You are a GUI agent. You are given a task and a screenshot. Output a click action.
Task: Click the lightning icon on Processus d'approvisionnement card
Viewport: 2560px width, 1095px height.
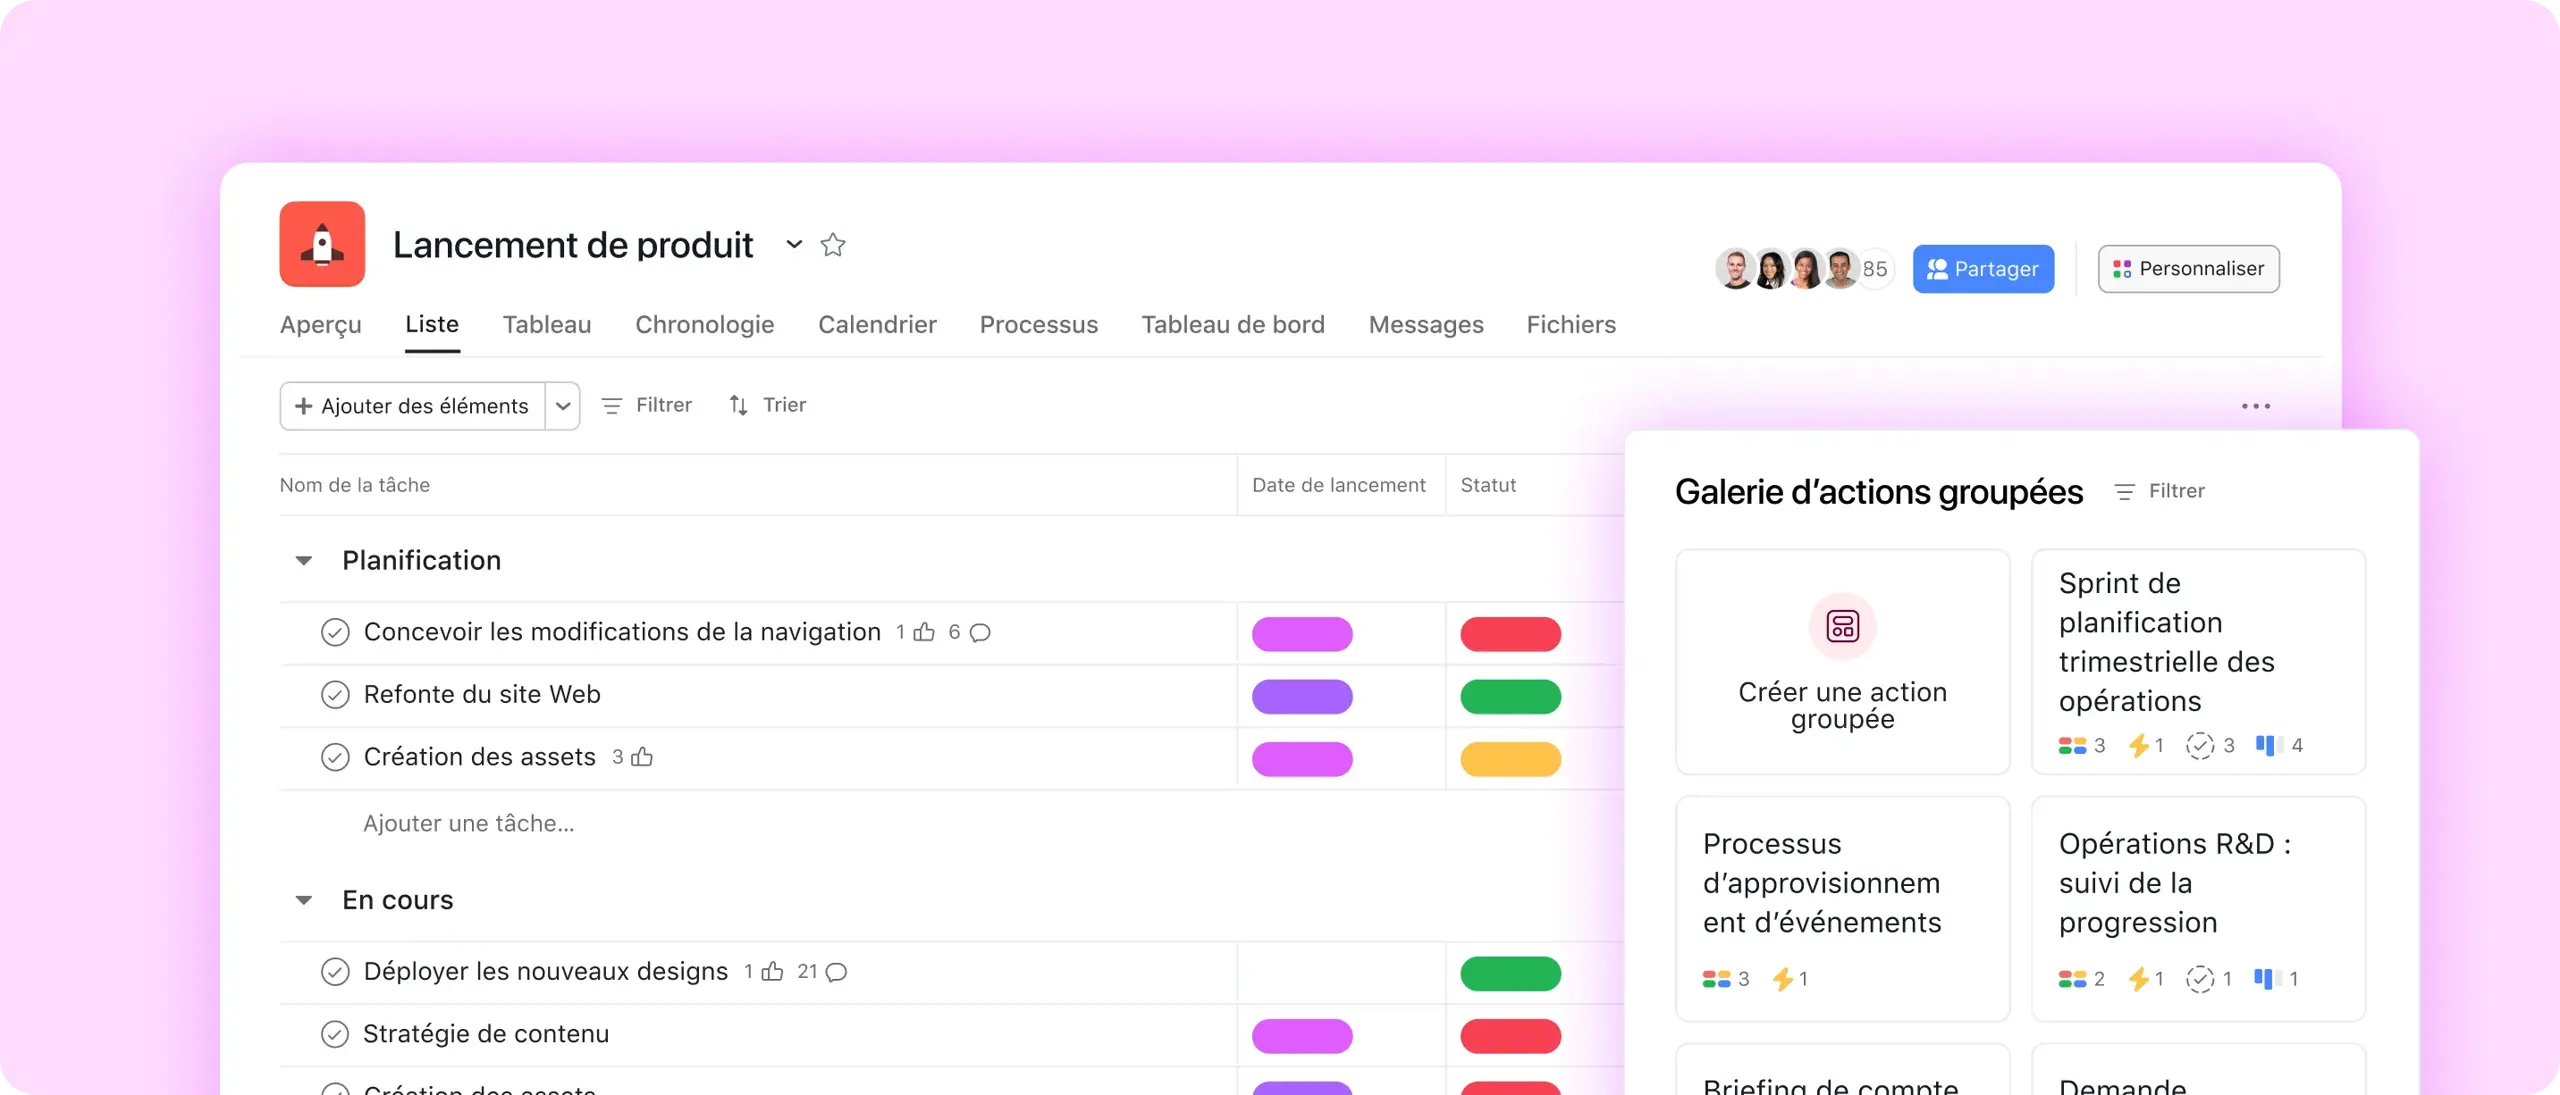[x=1782, y=979]
